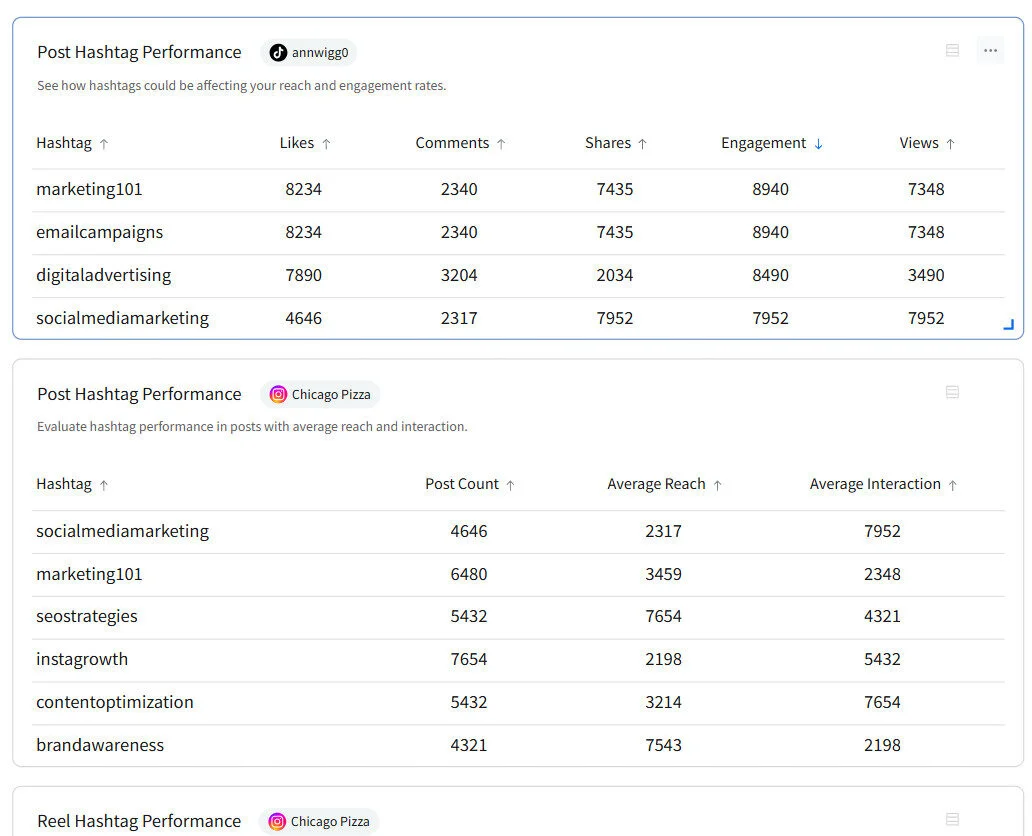1032x836 pixels.
Task: Select the Chicago Pizza account badge
Action: (x=320, y=394)
